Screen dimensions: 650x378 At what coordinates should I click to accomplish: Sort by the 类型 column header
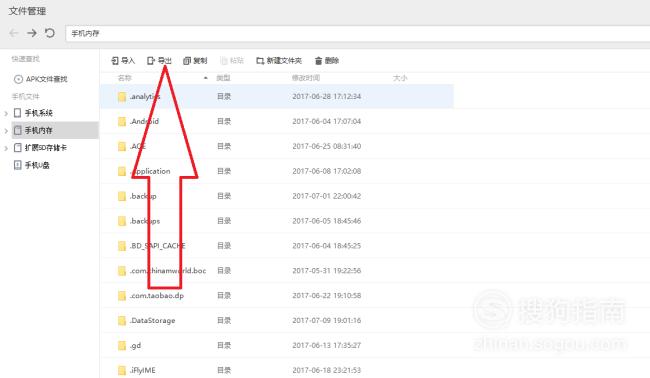223,78
